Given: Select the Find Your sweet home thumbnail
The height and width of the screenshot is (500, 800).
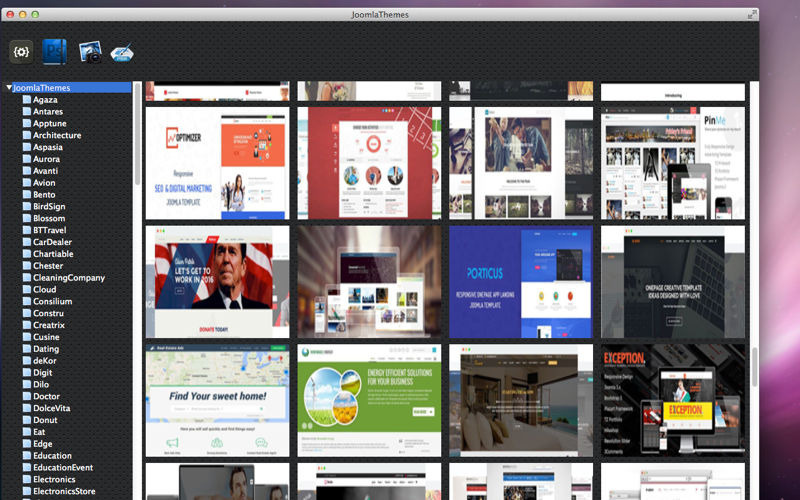Looking at the screenshot, I should tap(217, 401).
